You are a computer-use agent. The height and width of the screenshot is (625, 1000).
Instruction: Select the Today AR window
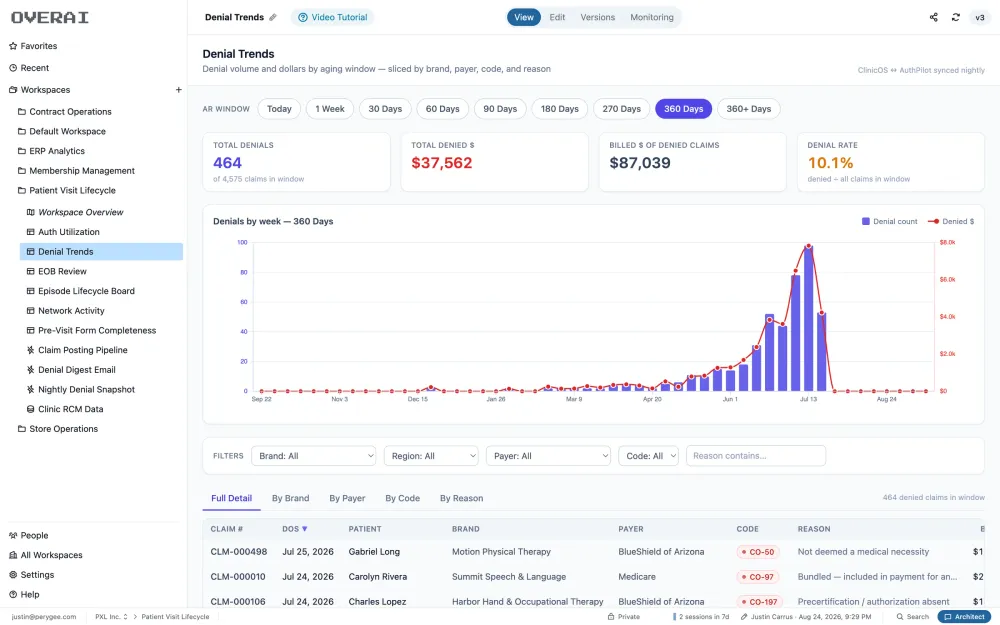click(279, 109)
